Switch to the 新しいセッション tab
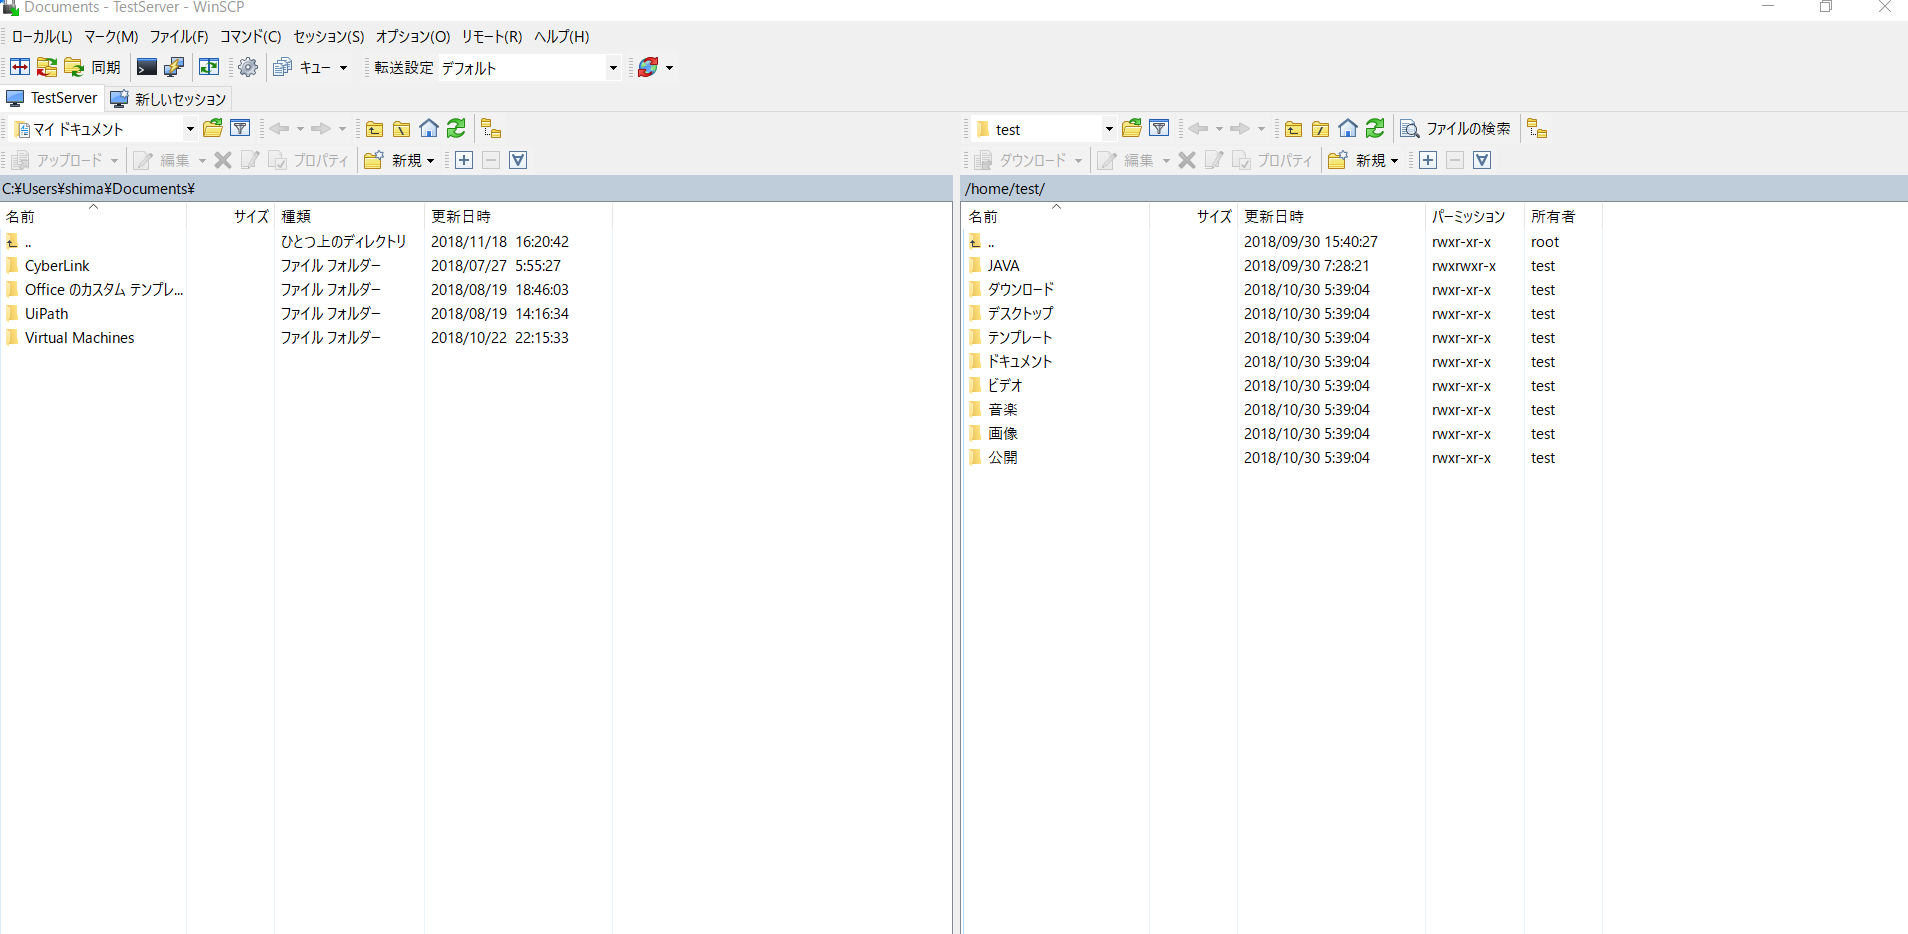Screen dimensions: 1908x934 click(169, 98)
